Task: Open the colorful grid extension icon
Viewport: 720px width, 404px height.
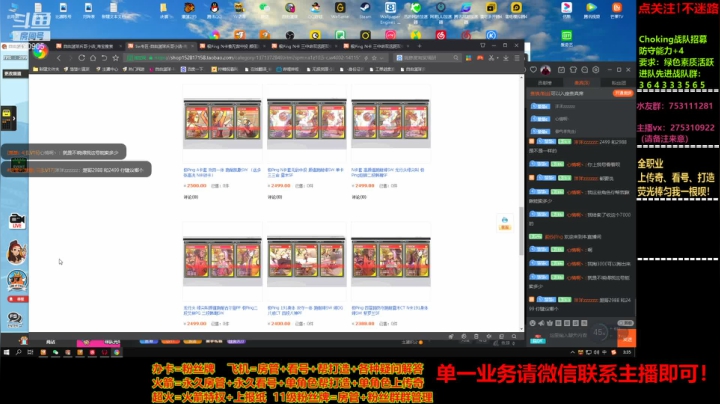Action: (468, 58)
